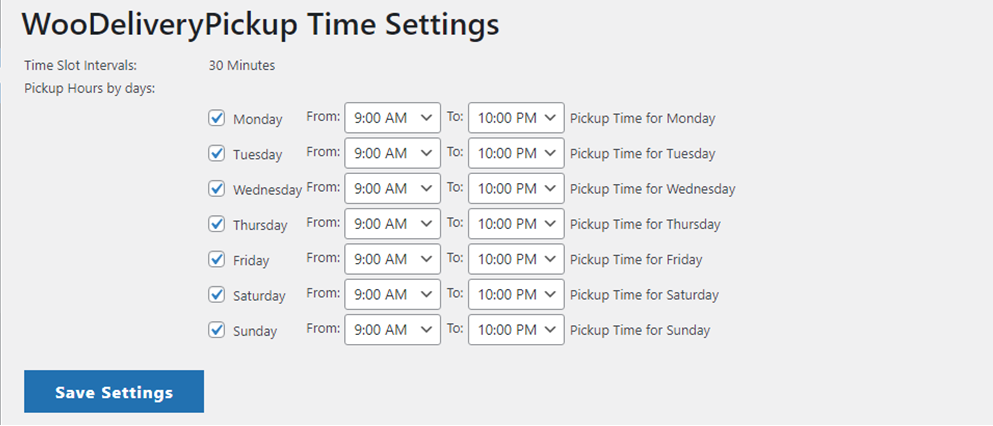Uncheck the Thursday checkbox
The image size is (993, 426).
(x=216, y=224)
